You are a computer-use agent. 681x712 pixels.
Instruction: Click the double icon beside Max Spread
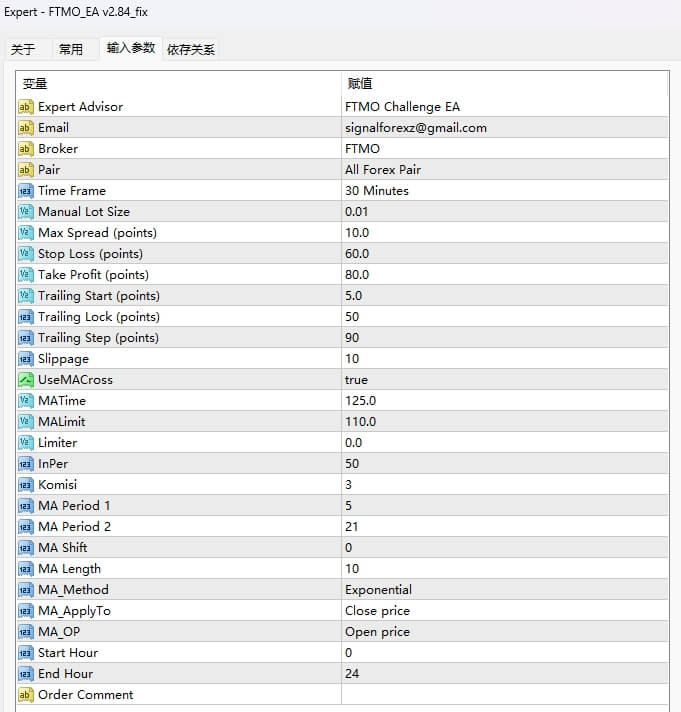click(25, 232)
